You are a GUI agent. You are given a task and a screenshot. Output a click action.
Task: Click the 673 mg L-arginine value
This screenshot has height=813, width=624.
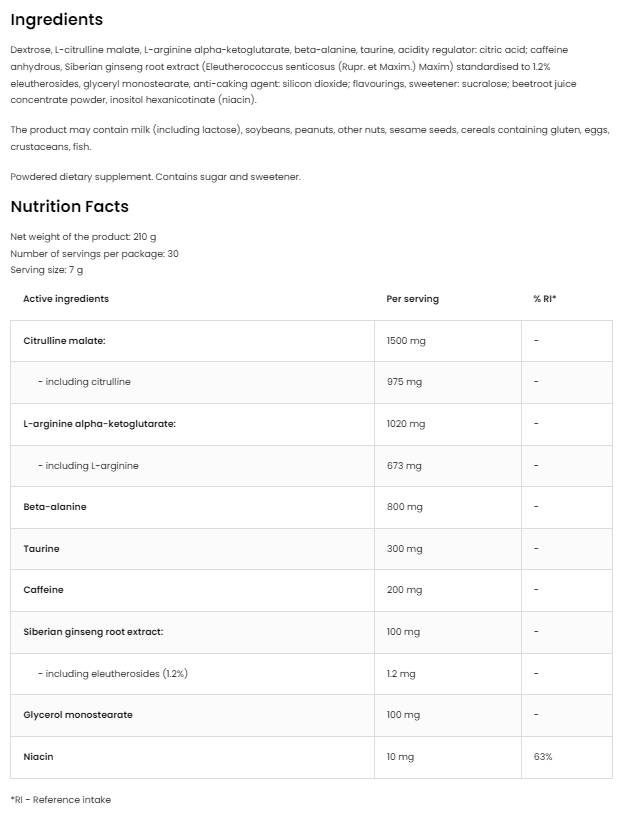coord(404,466)
